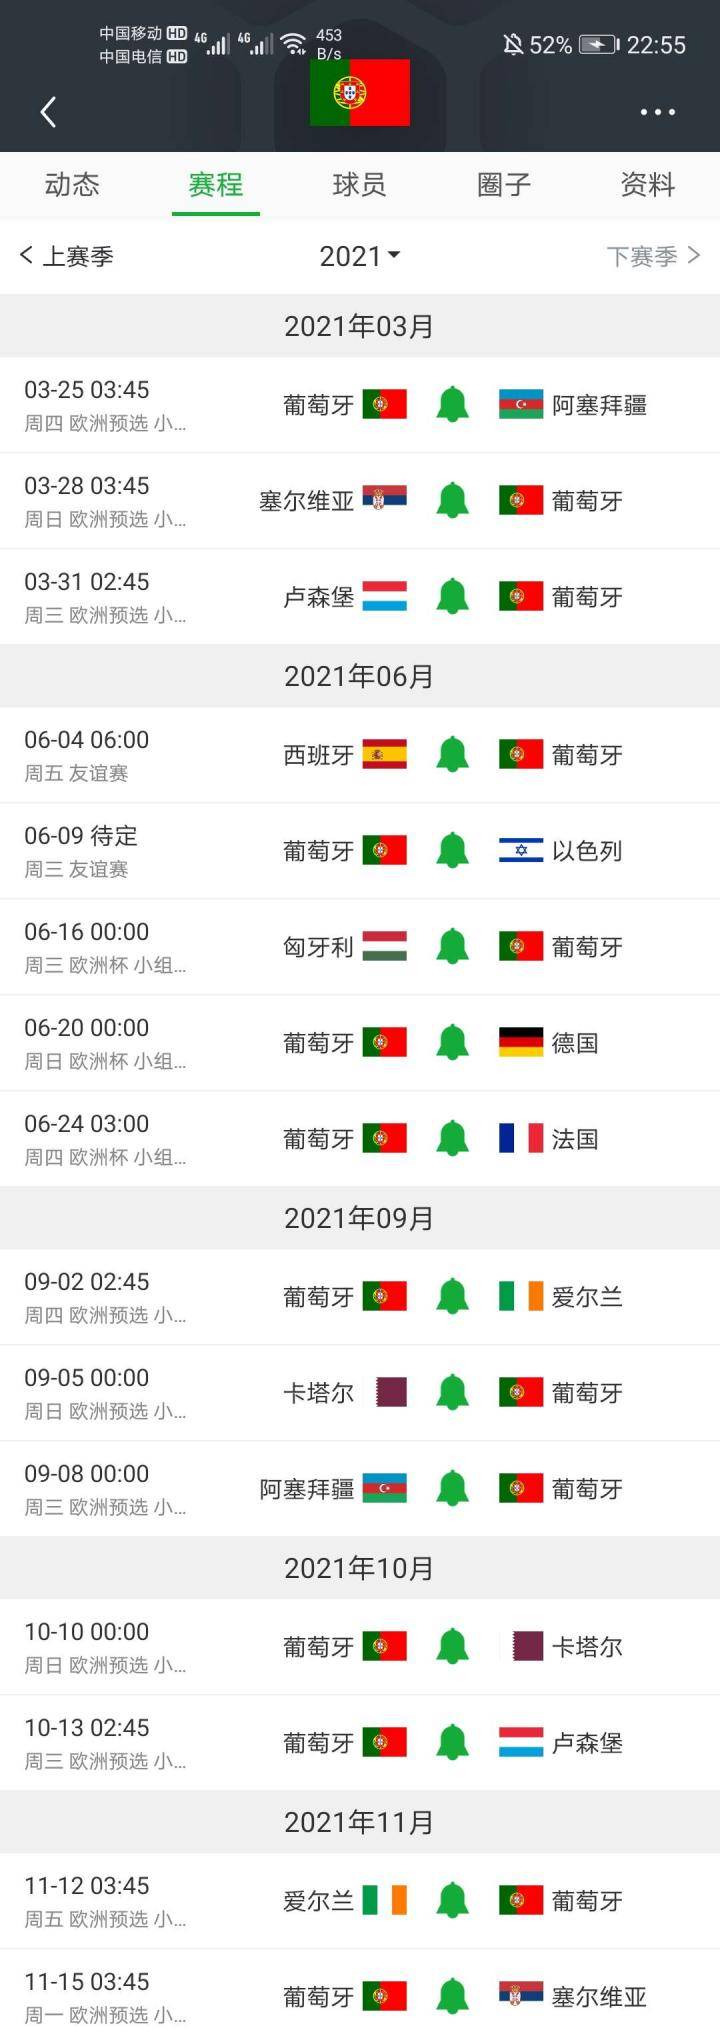
Task: Toggle reminder bell for 03-25 Azerbaijan match
Action: tap(453, 405)
